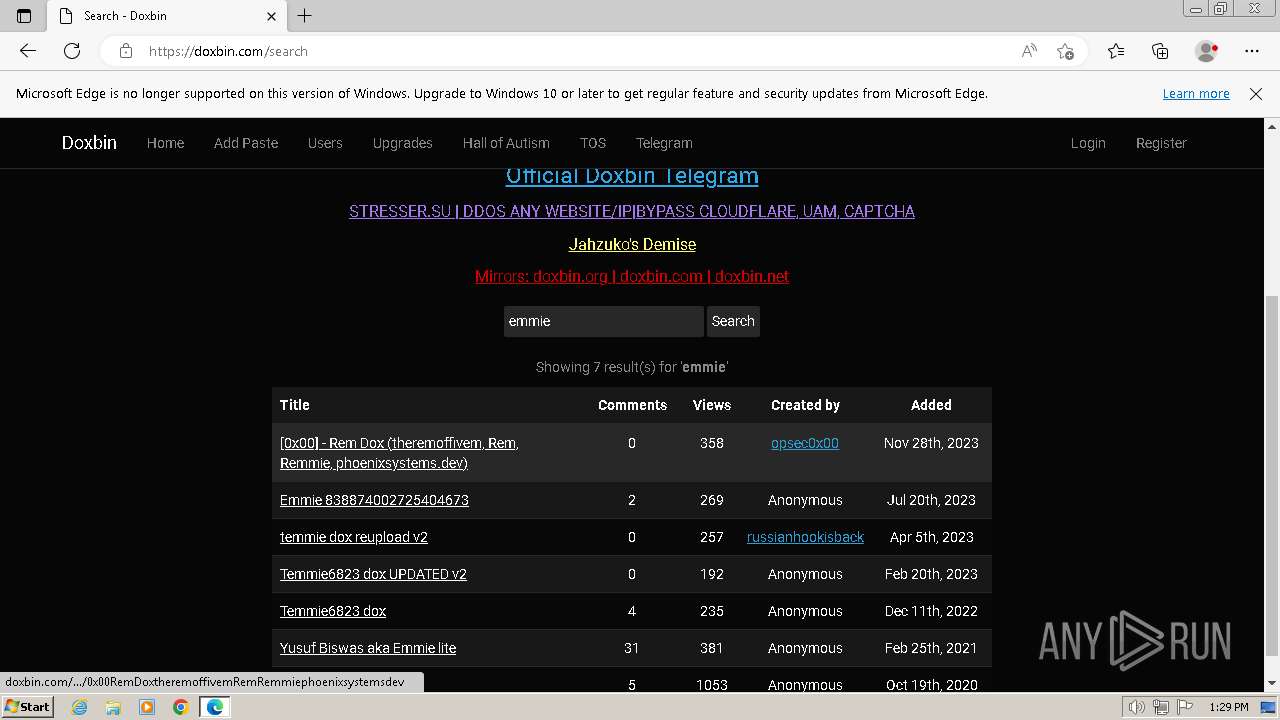Open the Add Paste nav item
This screenshot has height=720, width=1280.
point(246,143)
